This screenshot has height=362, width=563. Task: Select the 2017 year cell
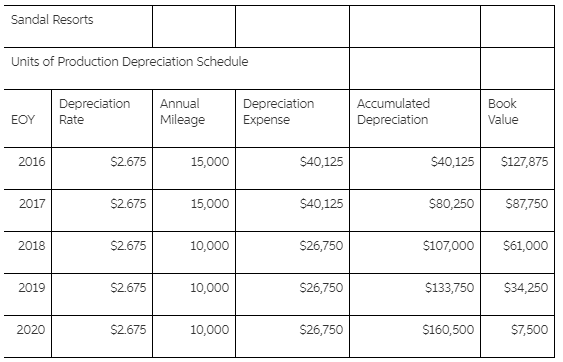[x=28, y=210]
